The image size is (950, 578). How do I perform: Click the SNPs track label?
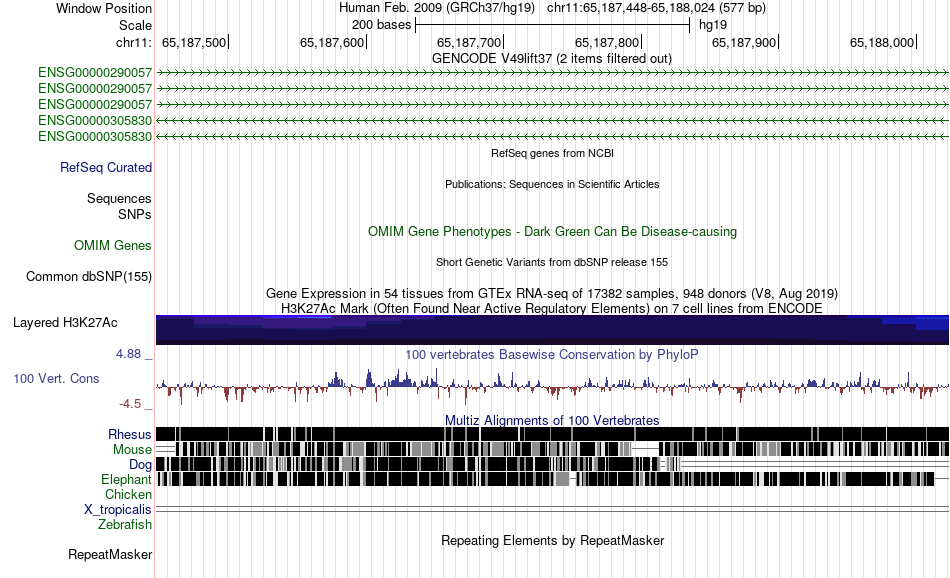(x=135, y=214)
